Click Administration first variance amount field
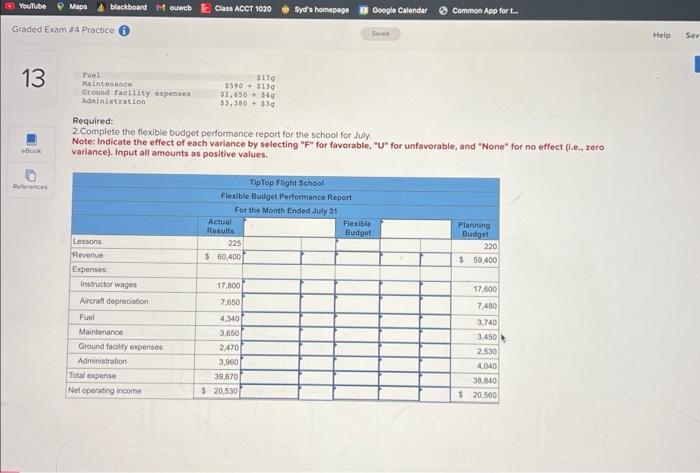 (270, 363)
